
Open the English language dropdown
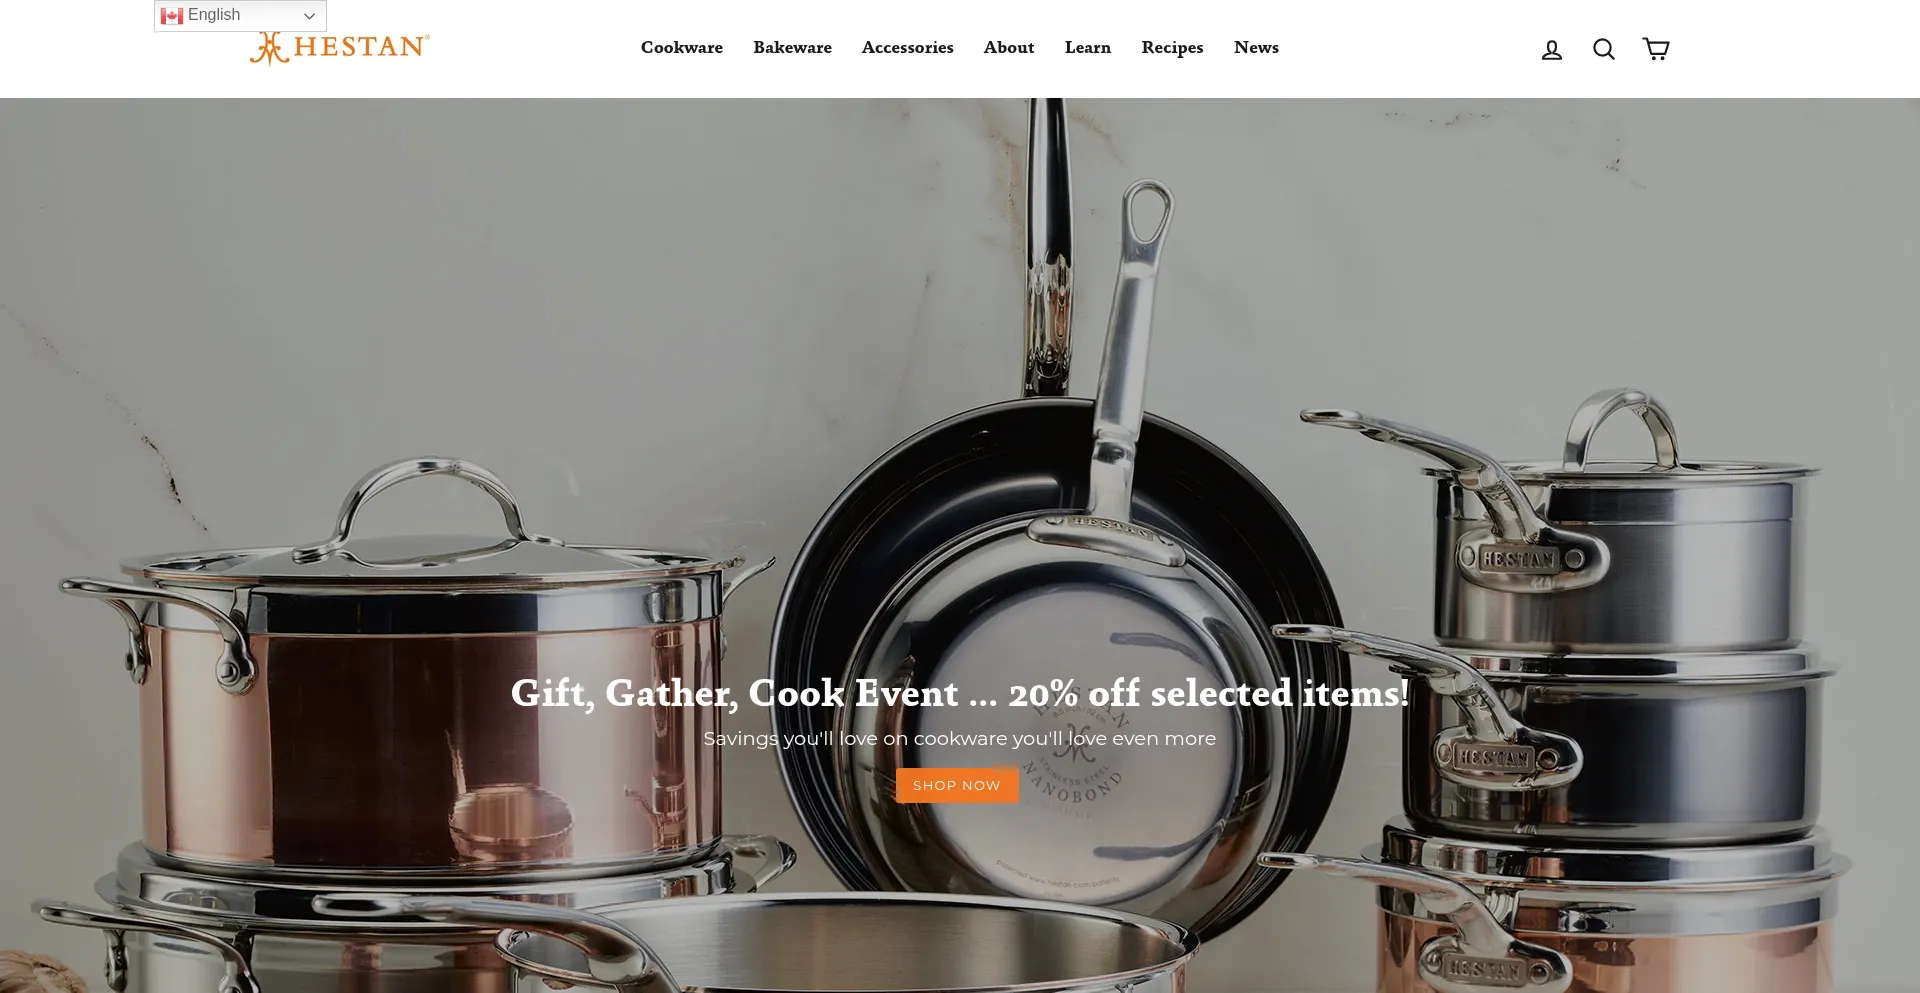click(x=240, y=16)
